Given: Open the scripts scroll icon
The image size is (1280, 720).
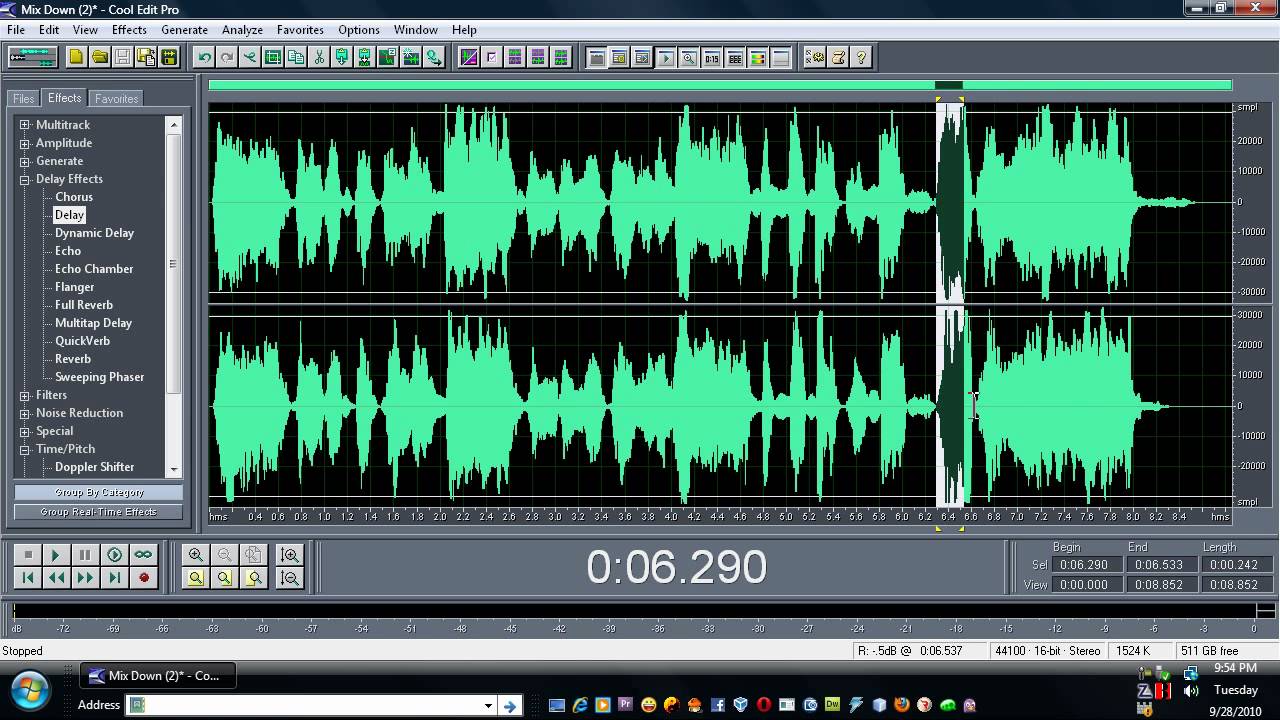Looking at the screenshot, I should click(838, 57).
